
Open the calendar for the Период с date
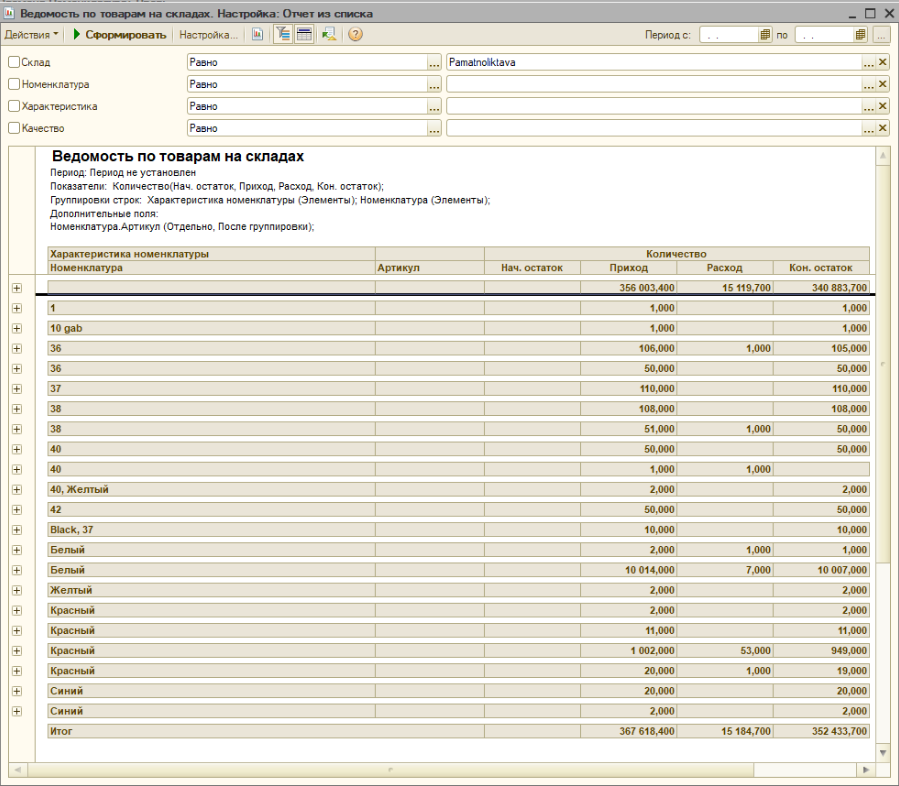(765, 35)
